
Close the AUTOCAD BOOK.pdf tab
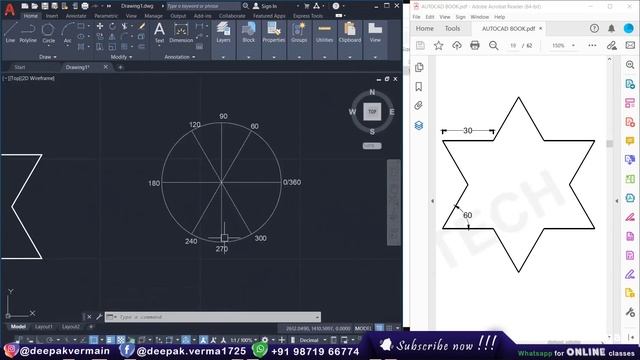tap(541, 29)
